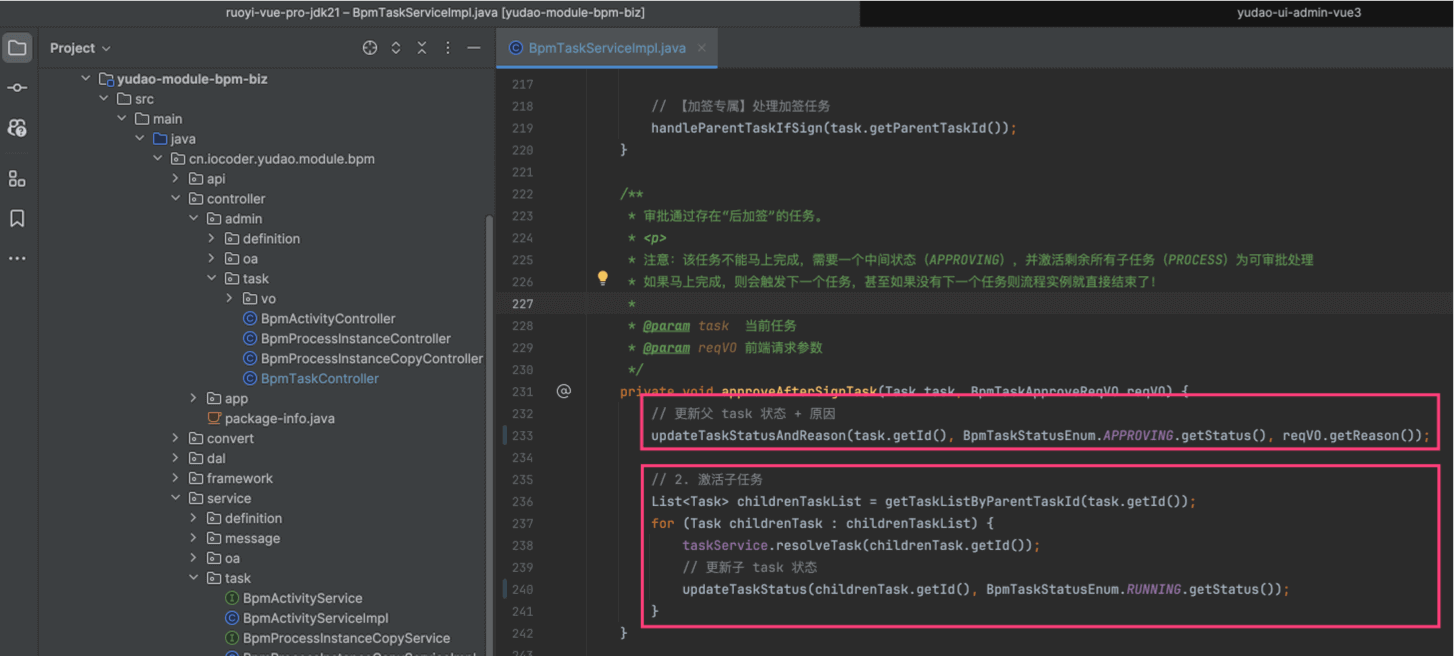Click the More tool windows ellipsis
Image resolution: width=1454 pixels, height=656 pixels.
[17, 259]
